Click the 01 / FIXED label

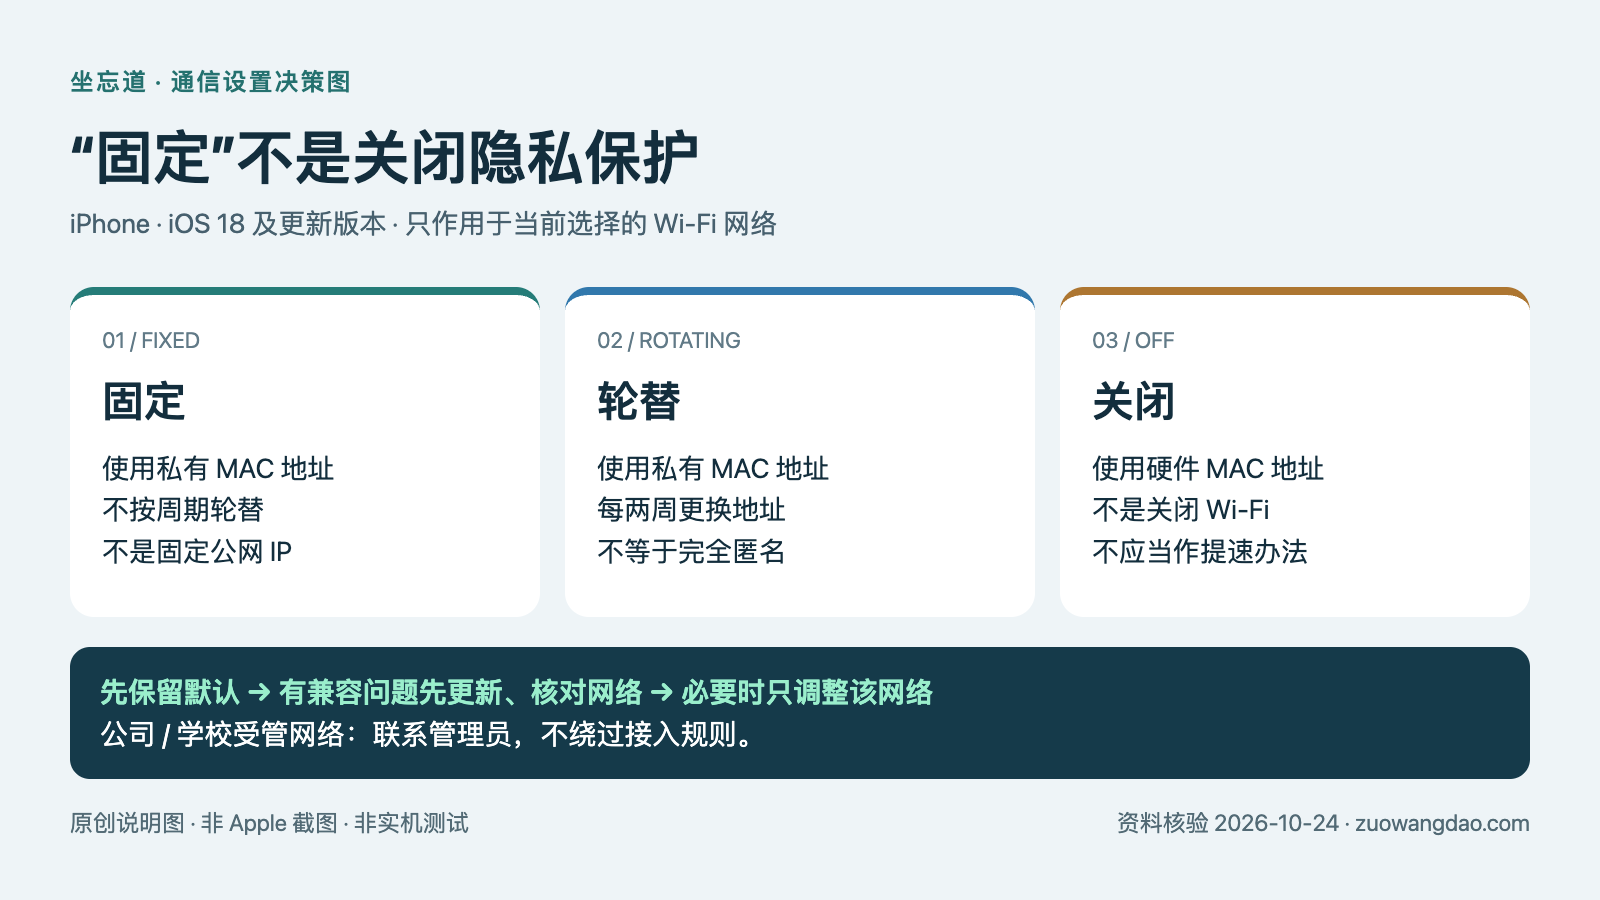click(x=151, y=341)
